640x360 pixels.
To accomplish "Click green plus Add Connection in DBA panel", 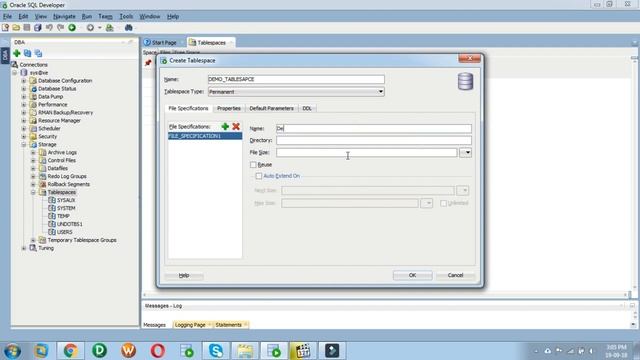I will 17,53.
